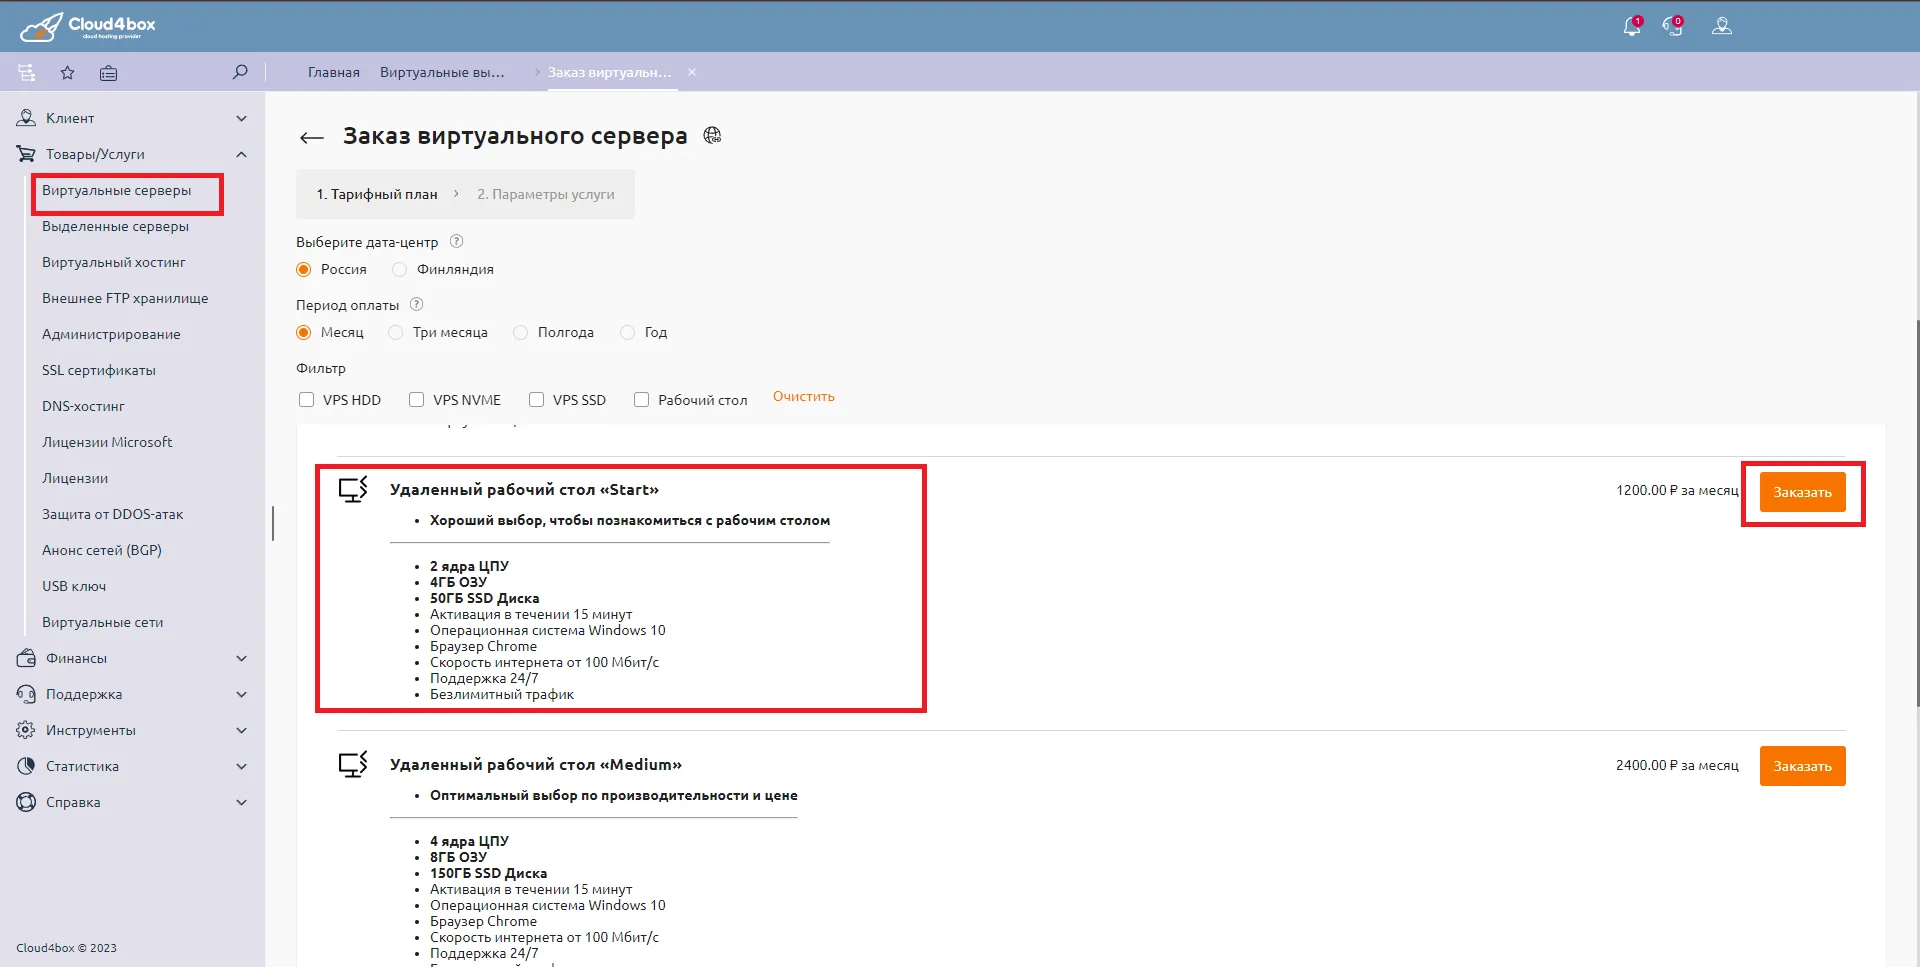This screenshot has width=1920, height=967.
Task: Open Анонс сетей (BGP) item
Action: coord(102,550)
